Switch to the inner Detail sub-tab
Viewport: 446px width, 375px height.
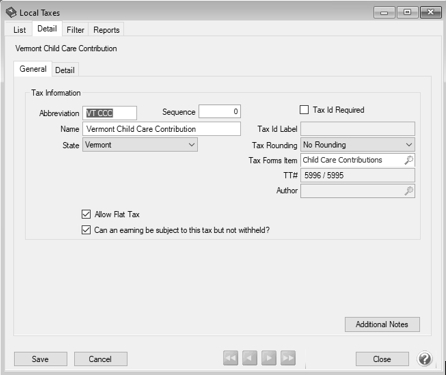coord(65,70)
